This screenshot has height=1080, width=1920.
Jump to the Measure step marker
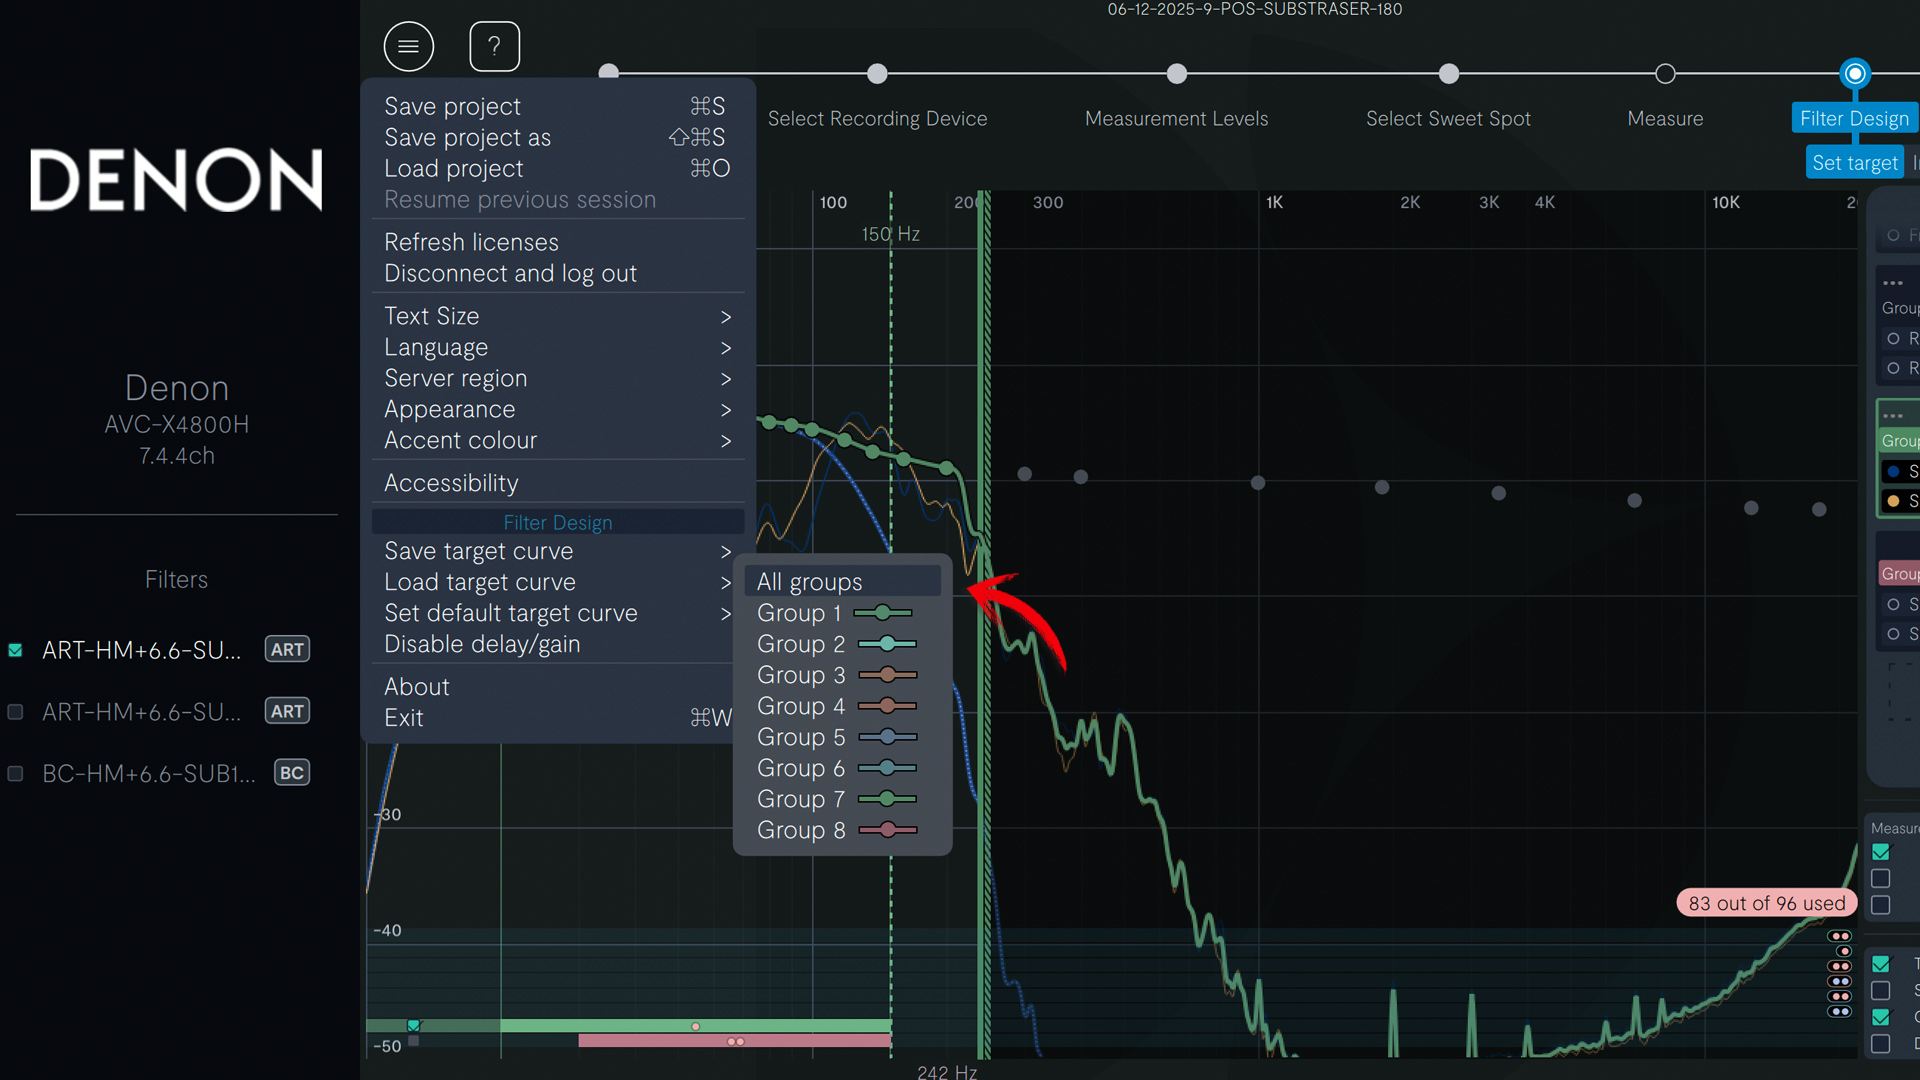click(1665, 74)
